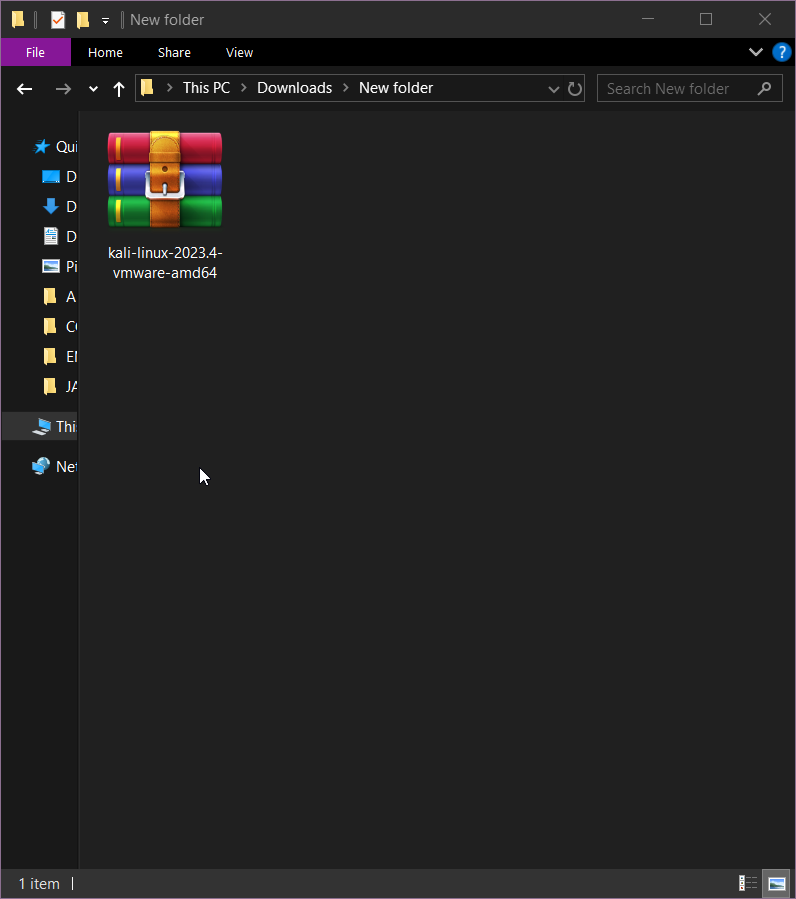Expand the ribbon with the chevron
This screenshot has width=796, height=899.
(755, 52)
